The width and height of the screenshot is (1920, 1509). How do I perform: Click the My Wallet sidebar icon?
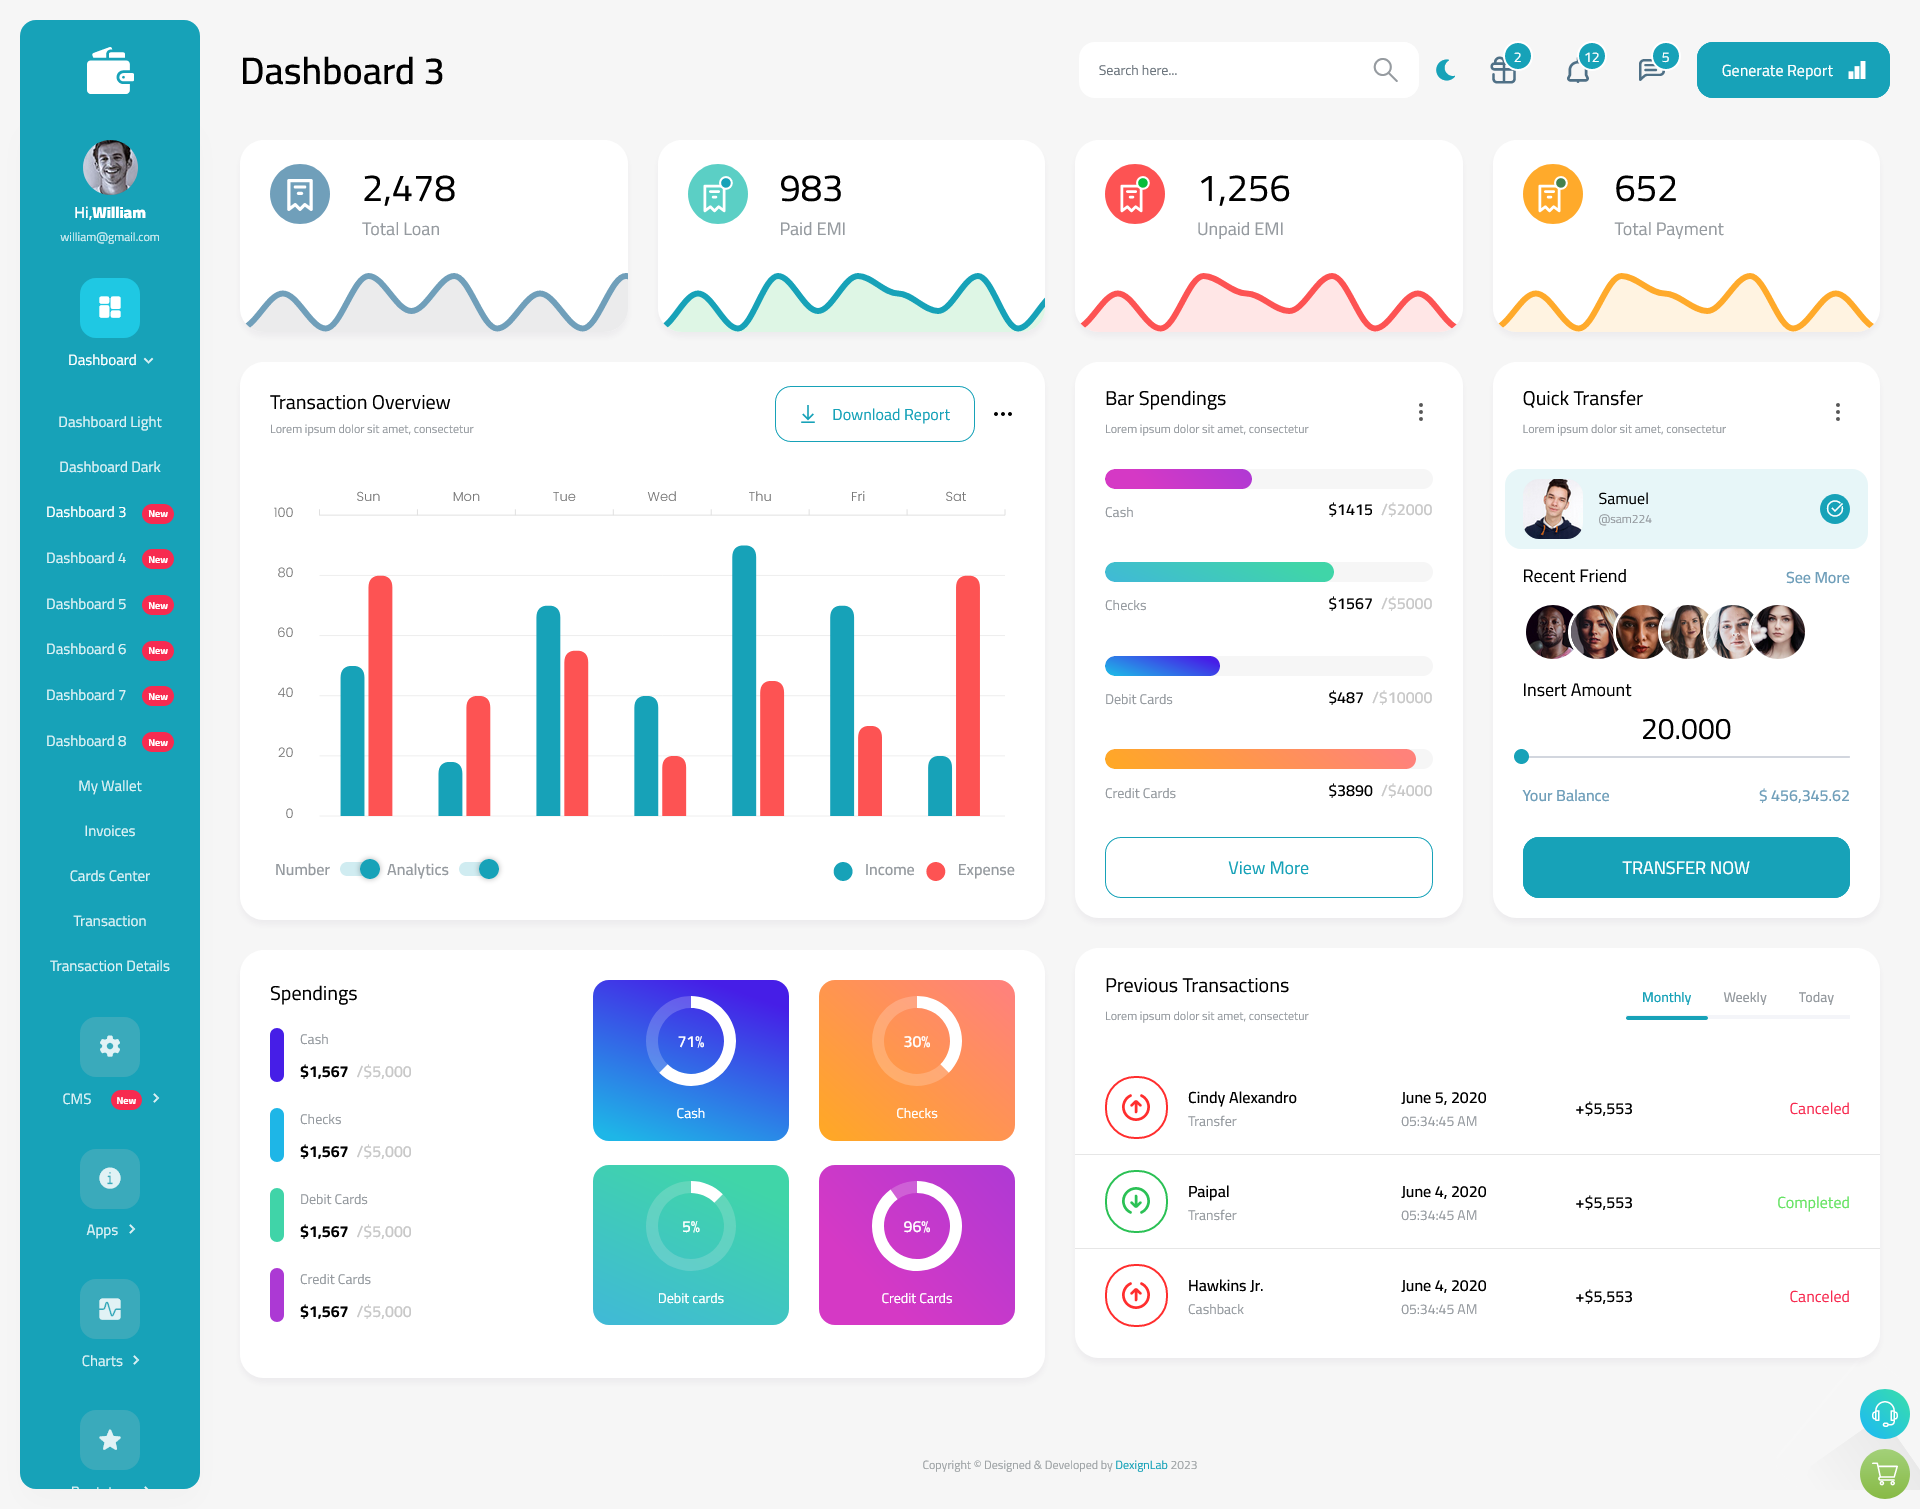pos(108,784)
